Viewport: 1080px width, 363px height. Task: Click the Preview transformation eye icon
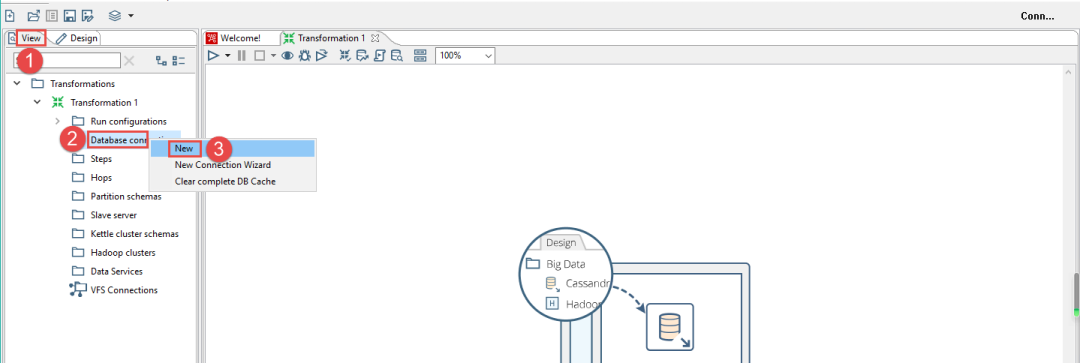pos(288,56)
